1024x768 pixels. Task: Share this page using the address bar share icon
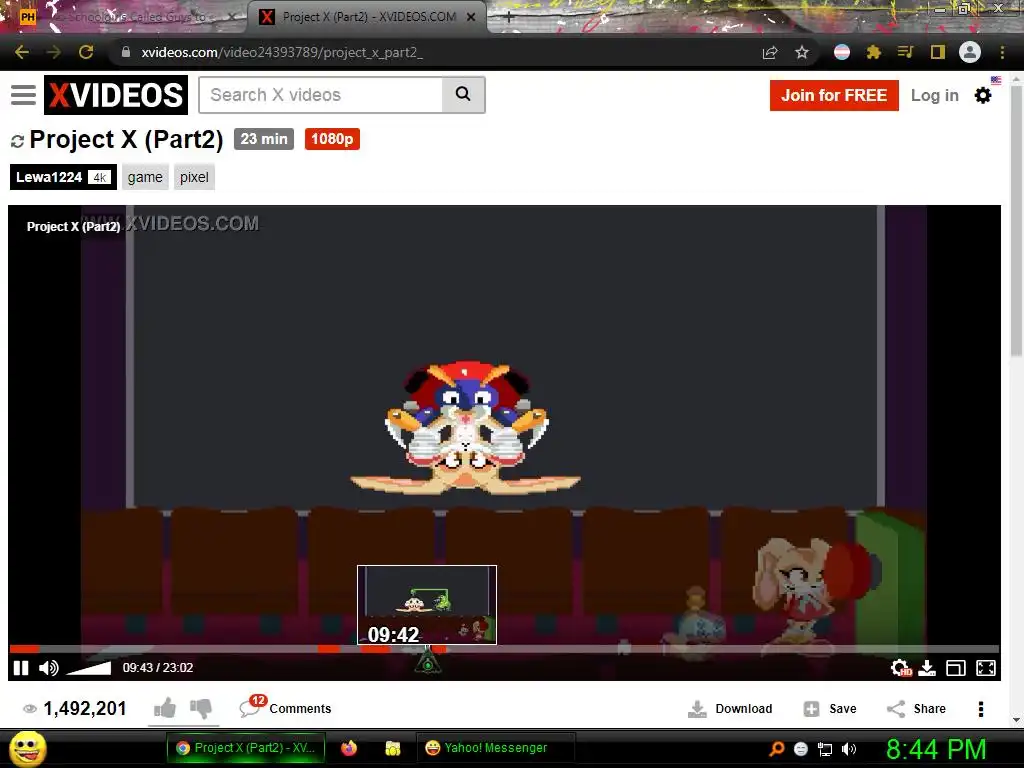click(x=770, y=52)
